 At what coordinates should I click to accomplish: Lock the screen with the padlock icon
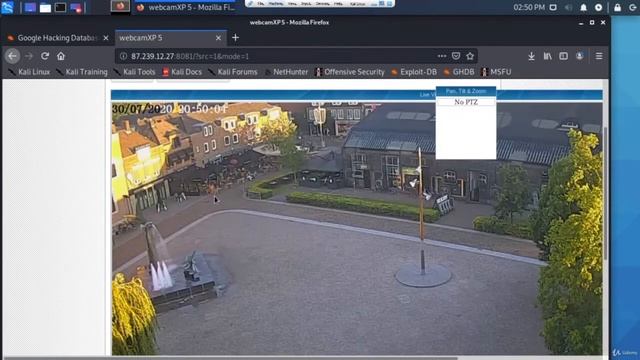pos(618,7)
